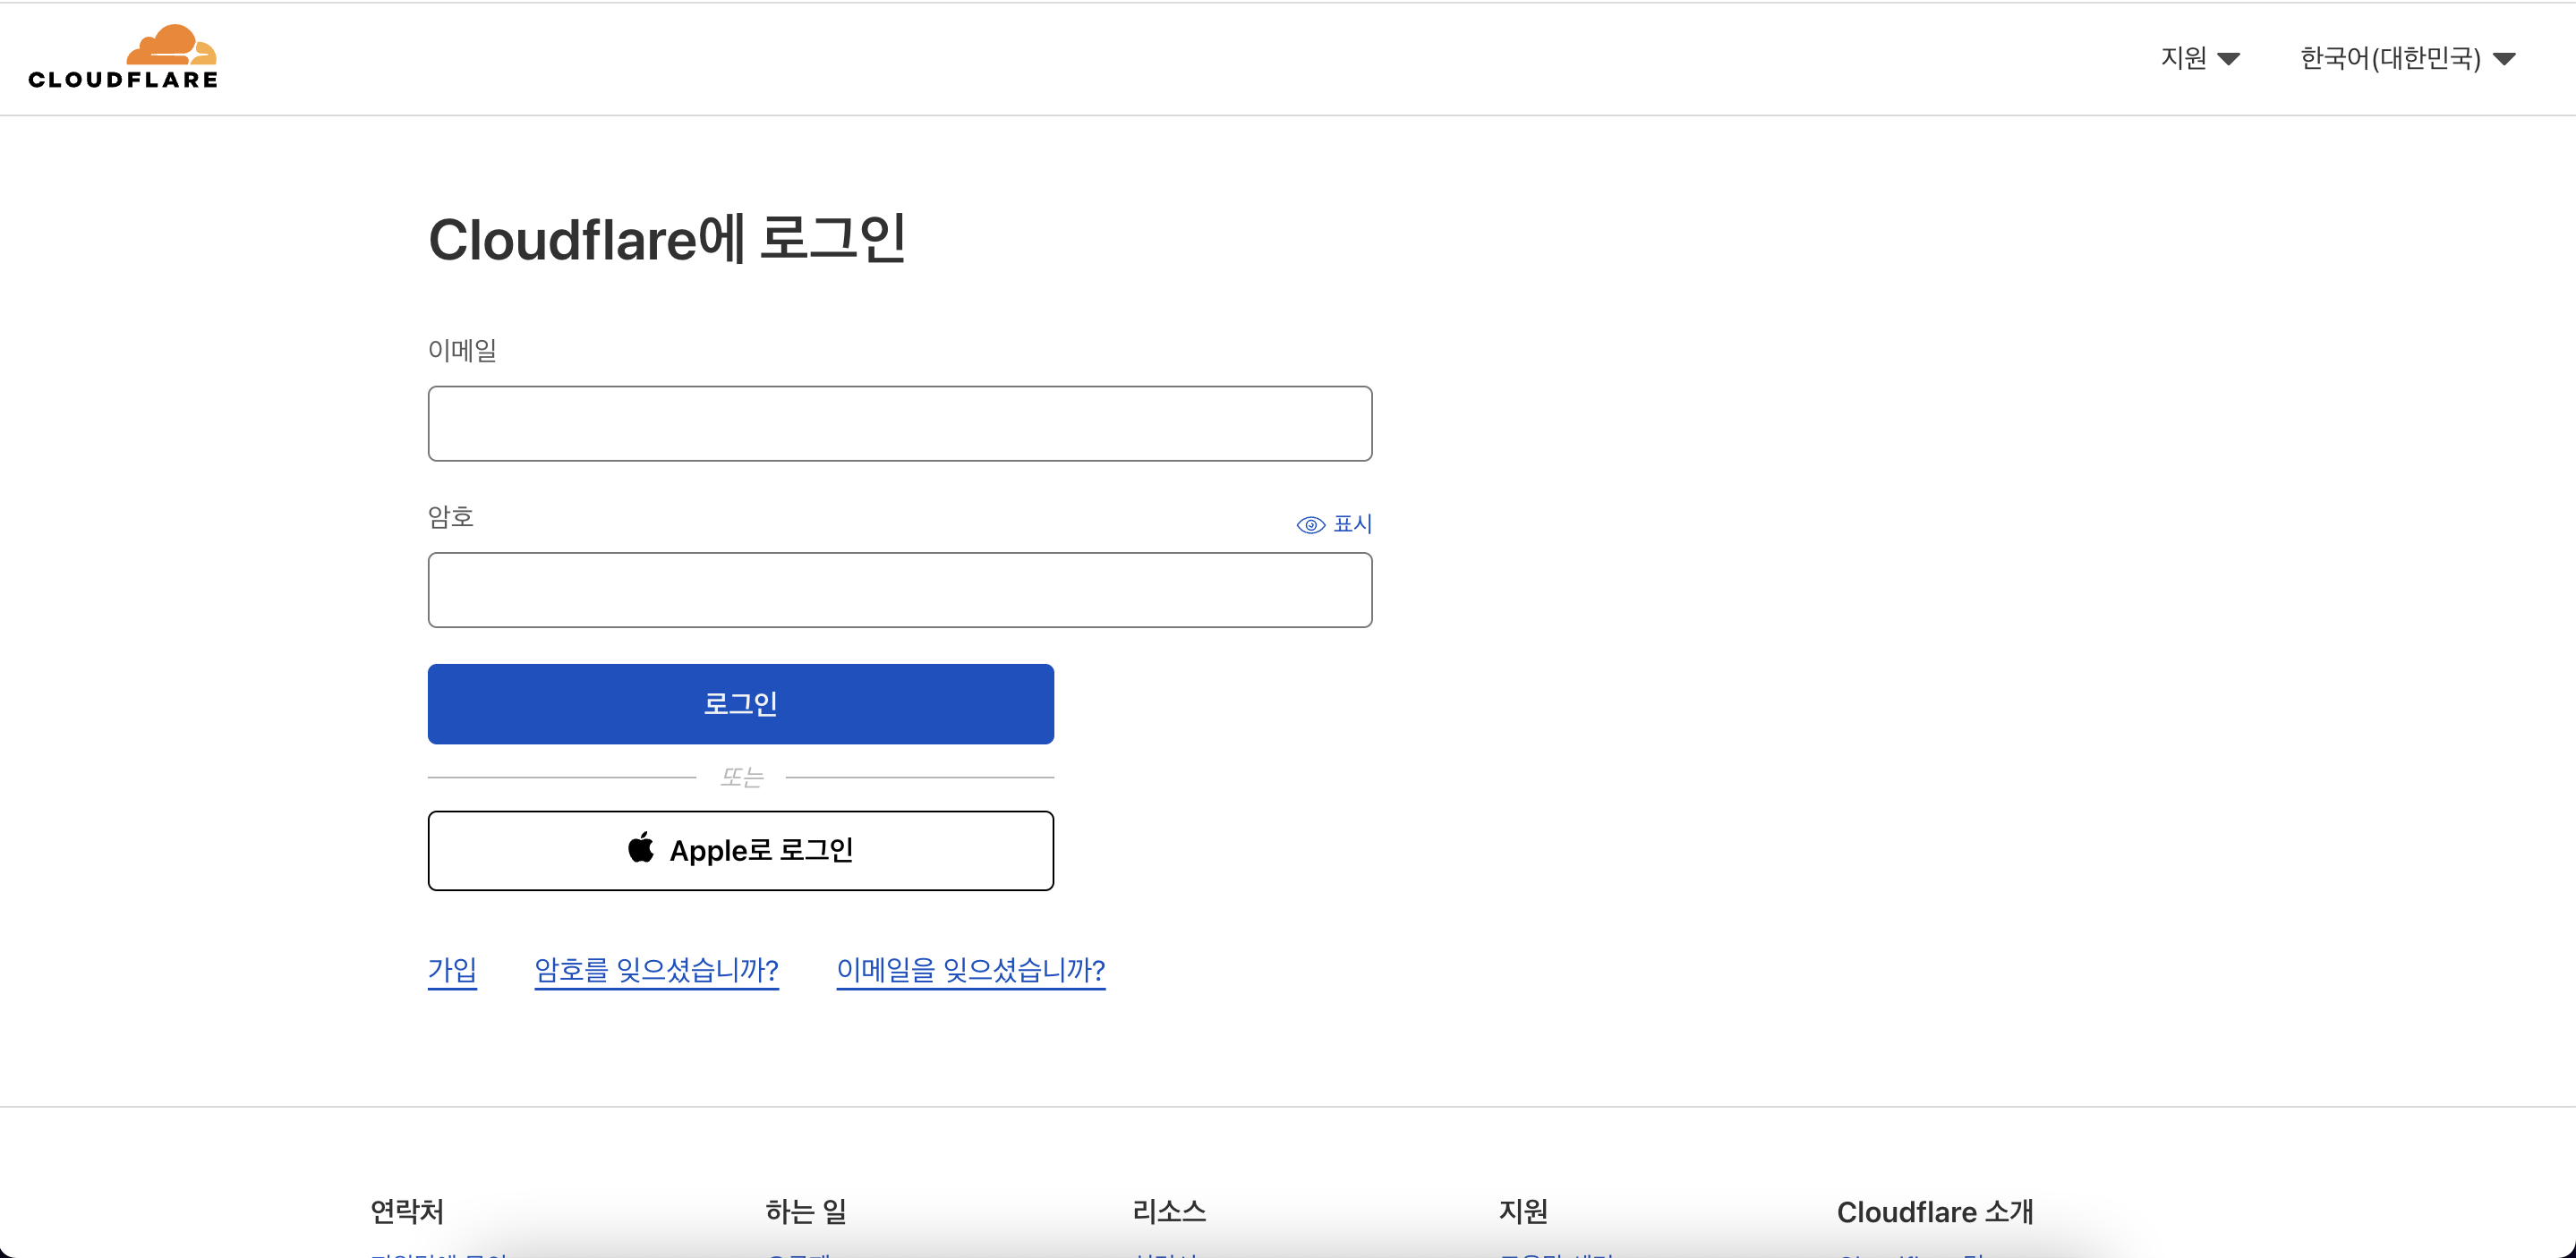The width and height of the screenshot is (2576, 1258).
Task: Select the Cloudflare 소개 footer heading
Action: pos(1934,1211)
